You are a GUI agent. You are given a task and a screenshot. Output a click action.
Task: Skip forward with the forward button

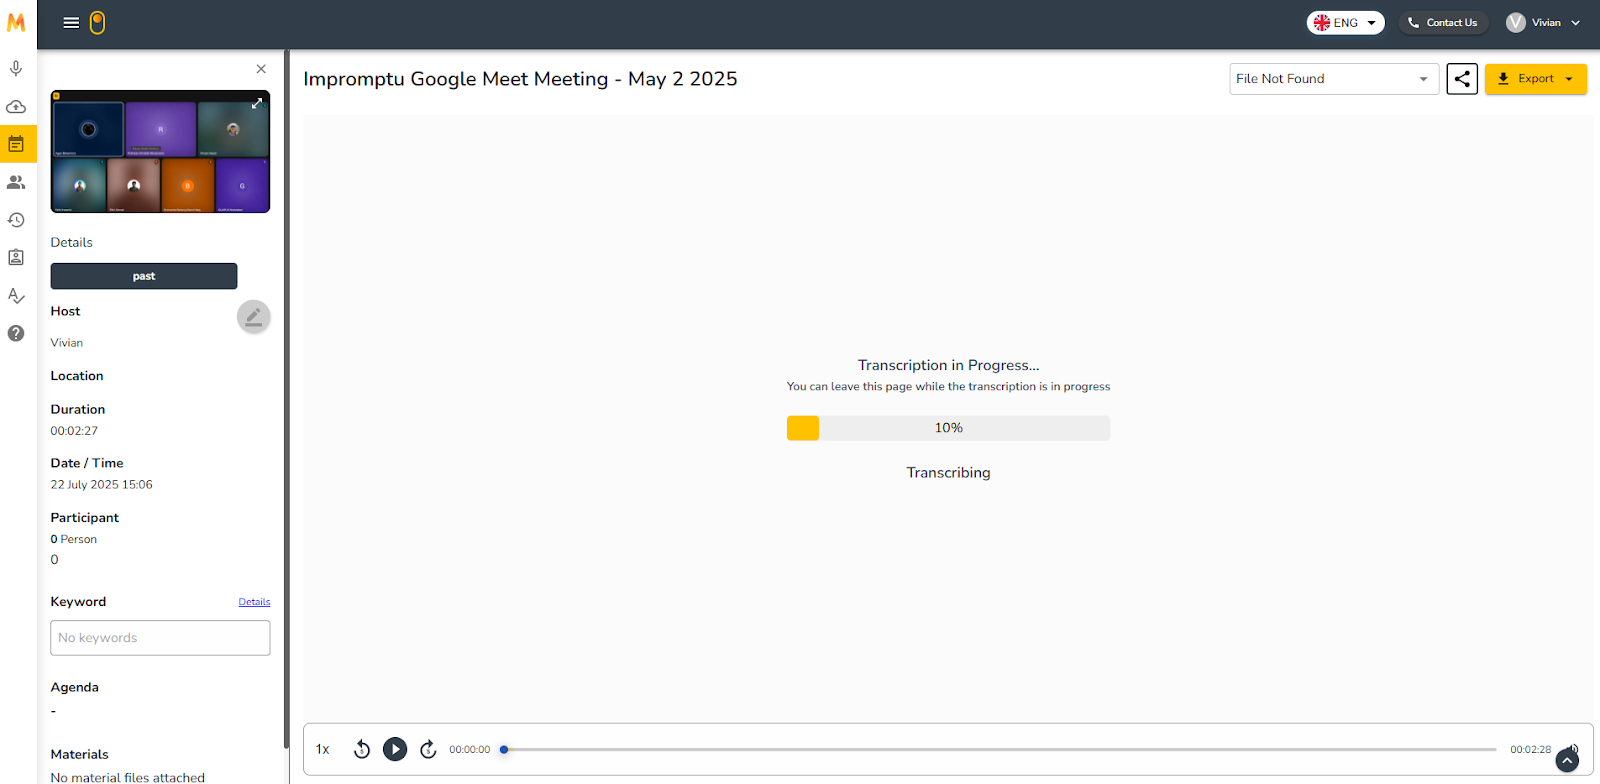428,749
